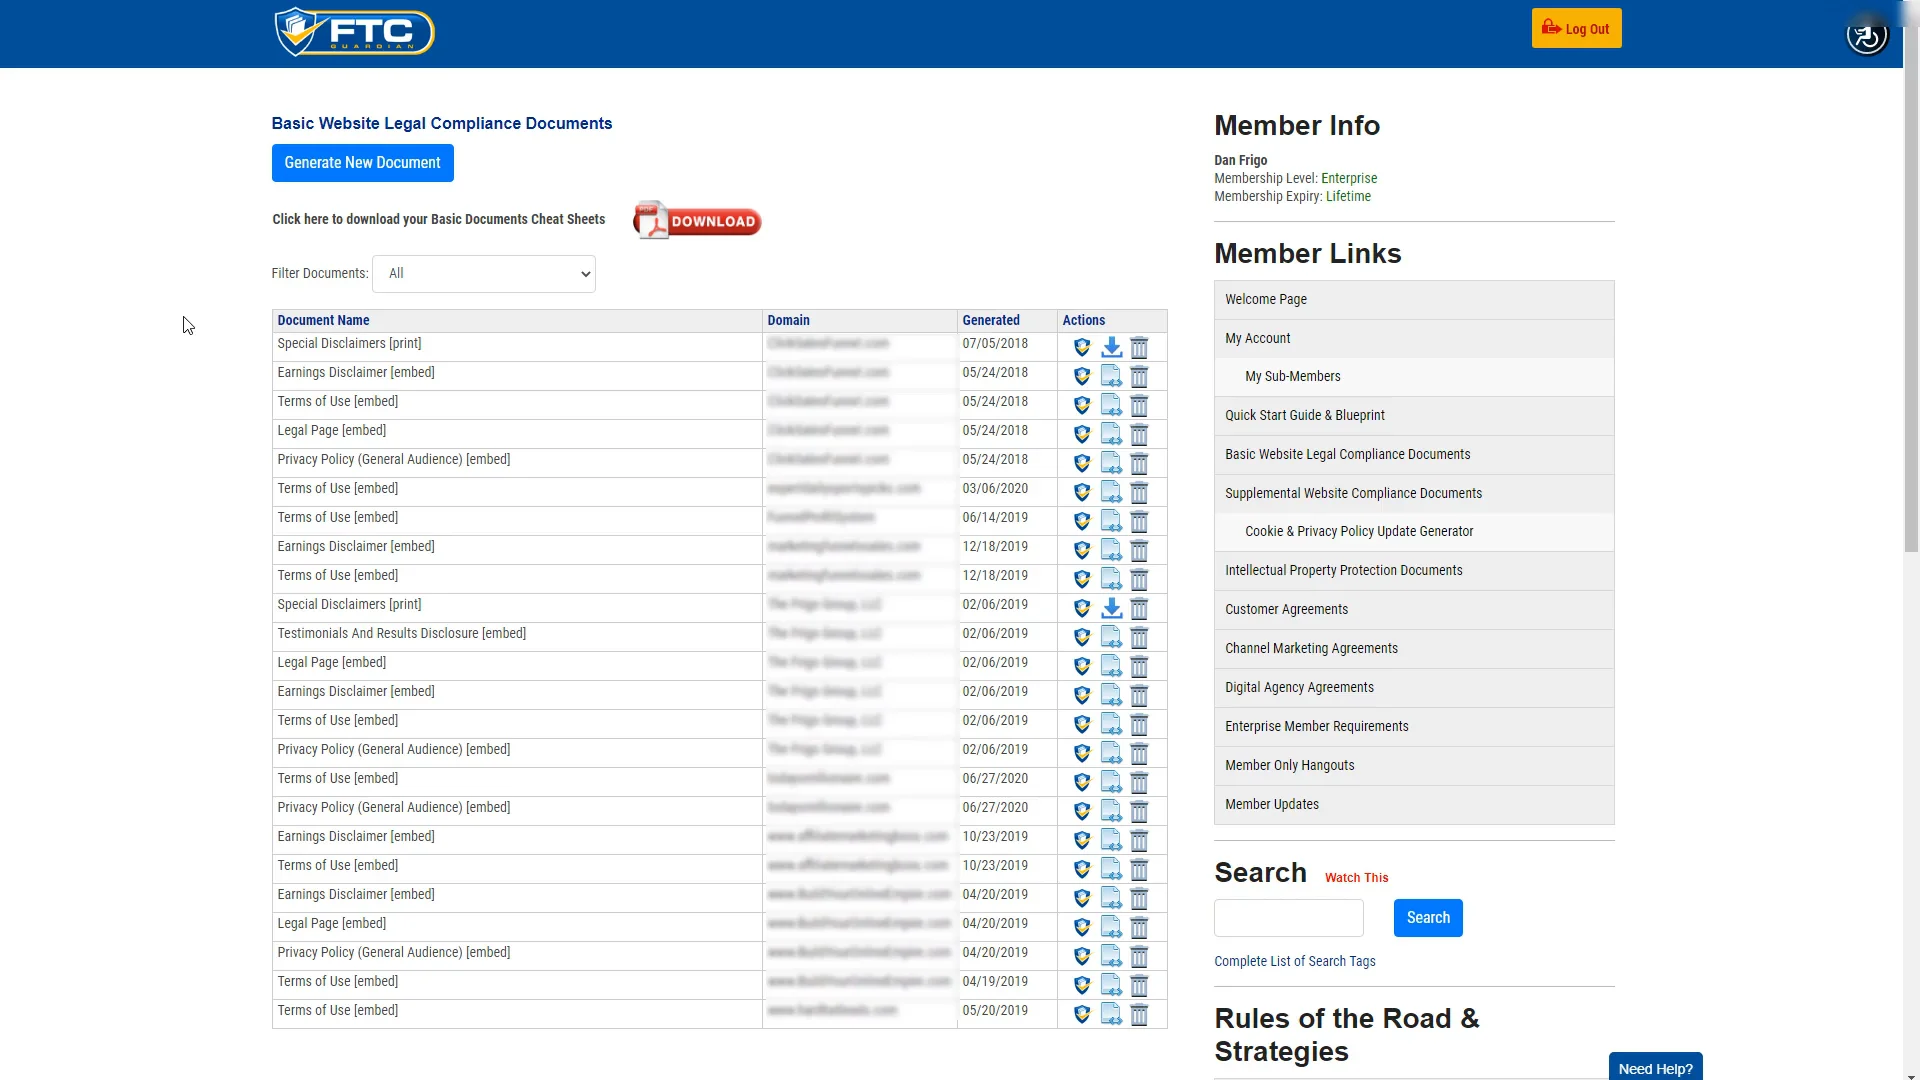Viewport: 1920px width, 1080px height.
Task: Click the PDF Download icon for Basic Documents Cheat Sheets
Action: point(696,220)
